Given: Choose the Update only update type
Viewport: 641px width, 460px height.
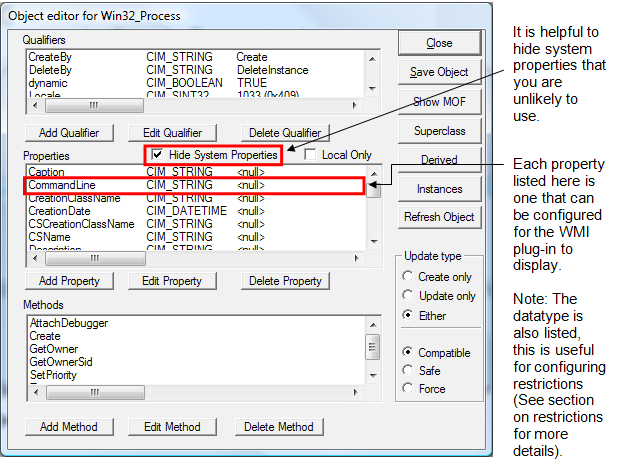Looking at the screenshot, I should [x=407, y=296].
